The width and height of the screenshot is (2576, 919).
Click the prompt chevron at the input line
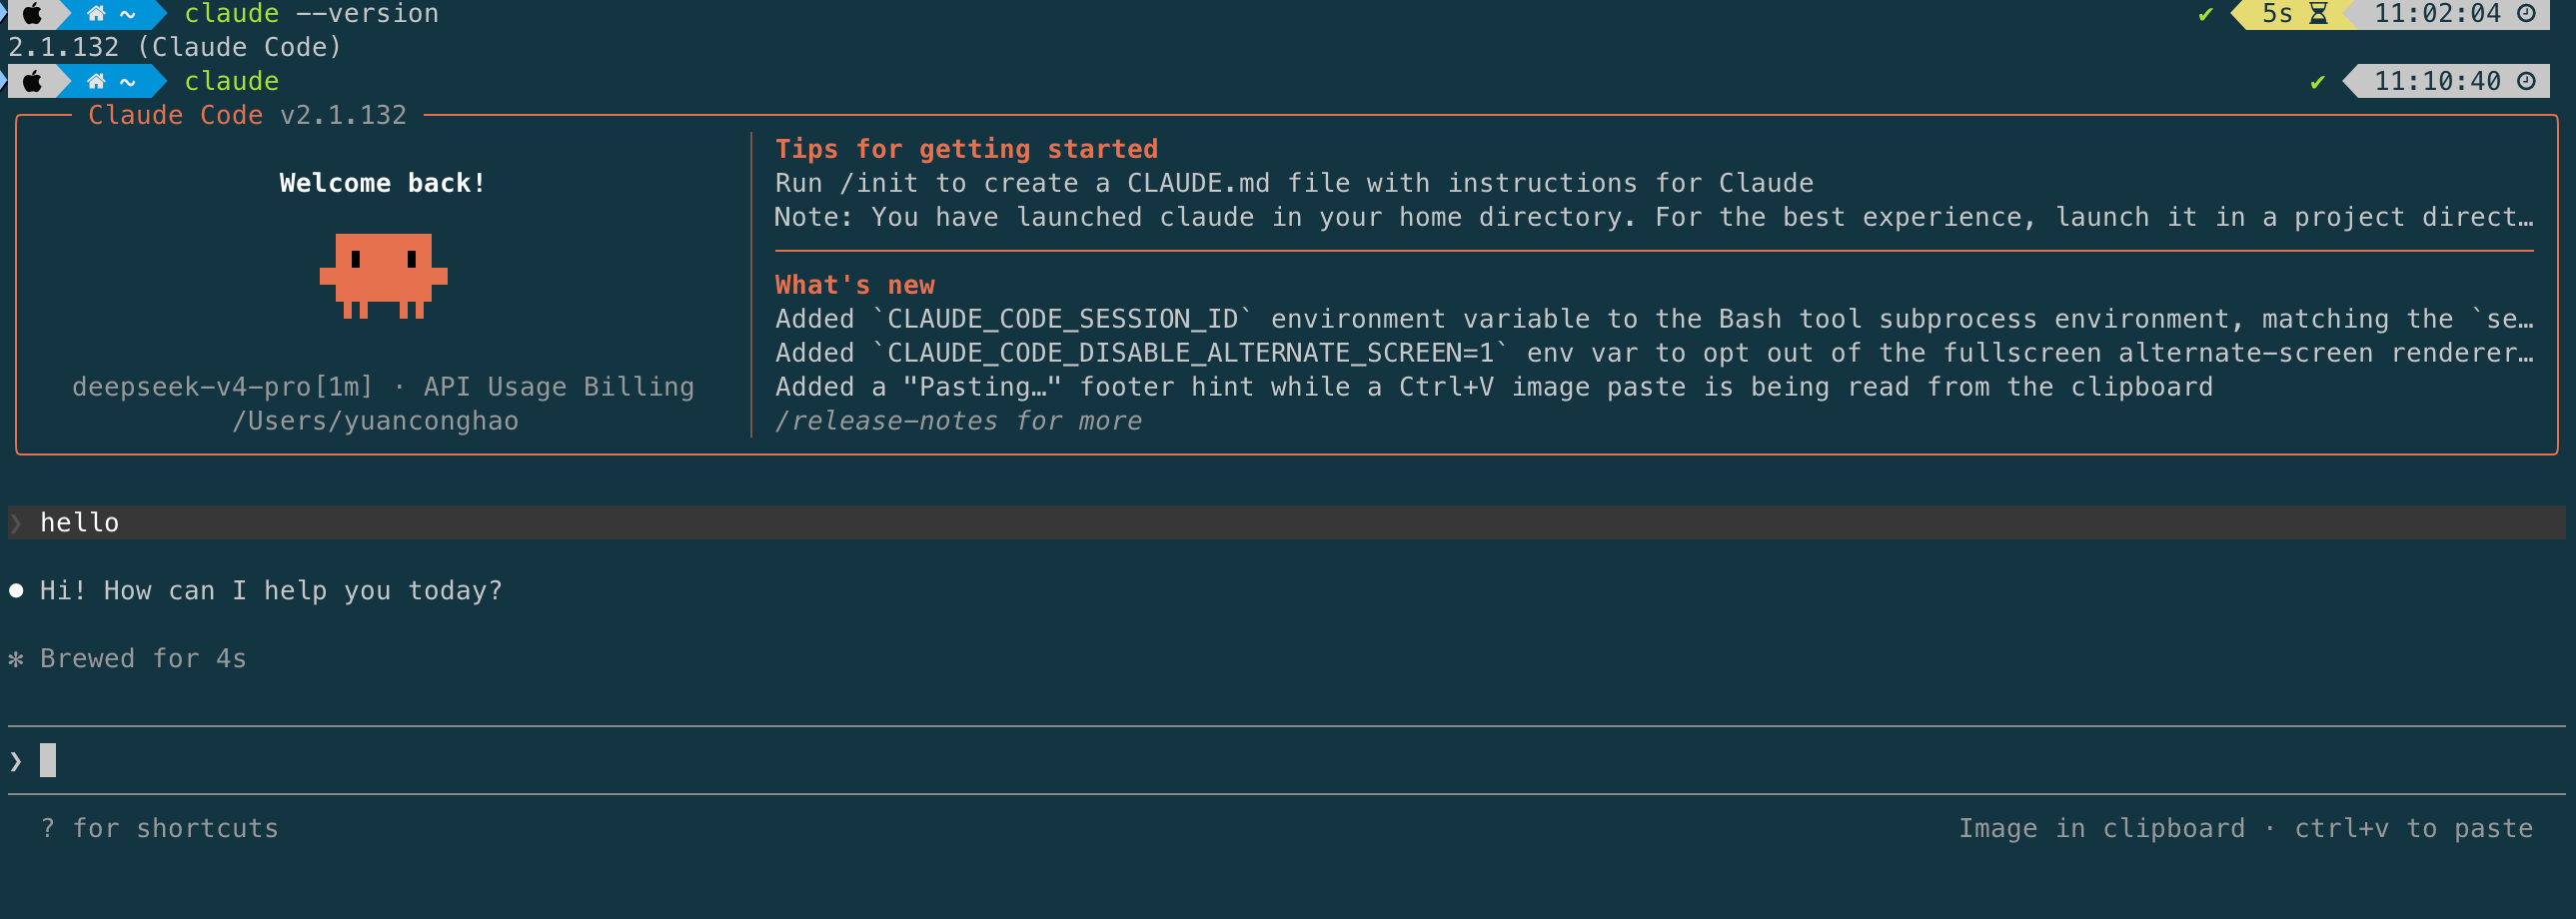pyautogui.click(x=16, y=761)
